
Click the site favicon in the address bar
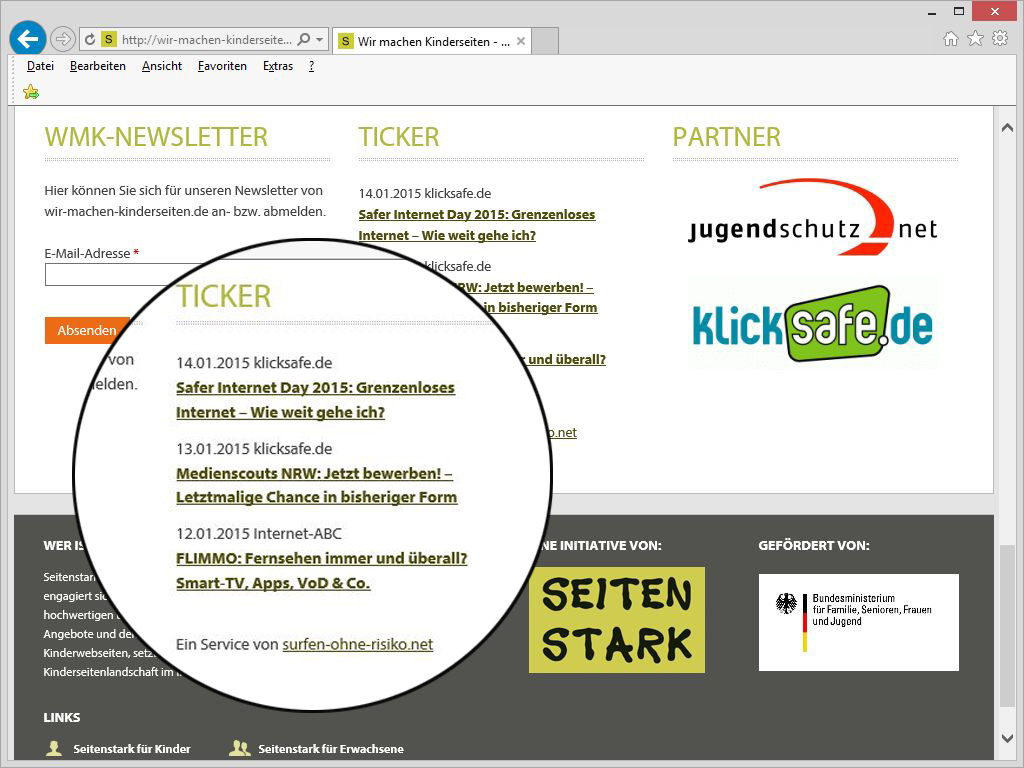click(108, 40)
